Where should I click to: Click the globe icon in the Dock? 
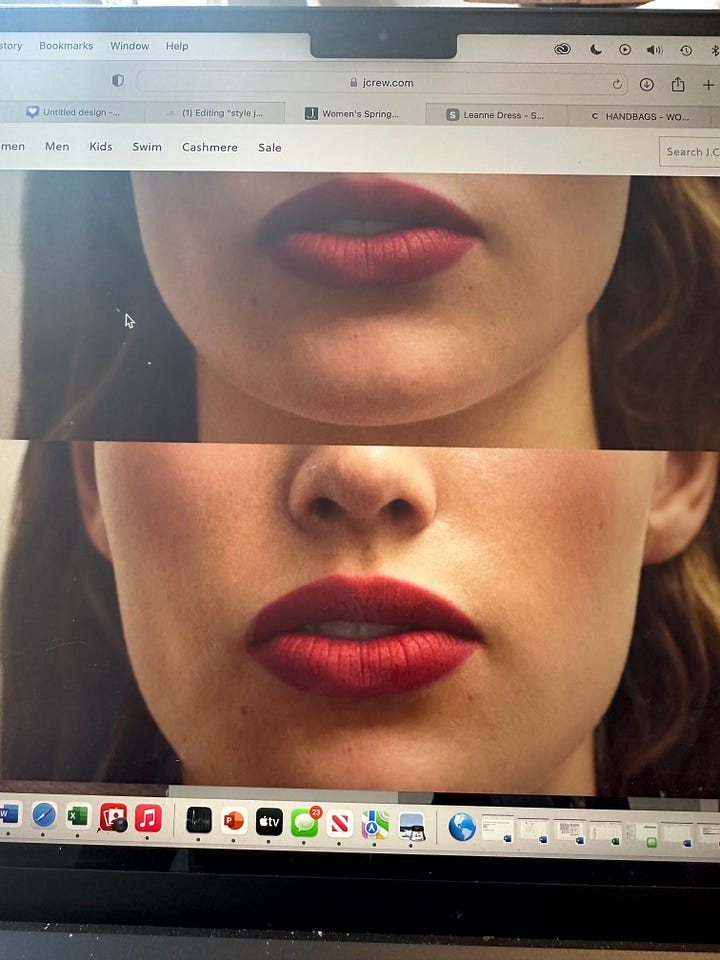462,827
